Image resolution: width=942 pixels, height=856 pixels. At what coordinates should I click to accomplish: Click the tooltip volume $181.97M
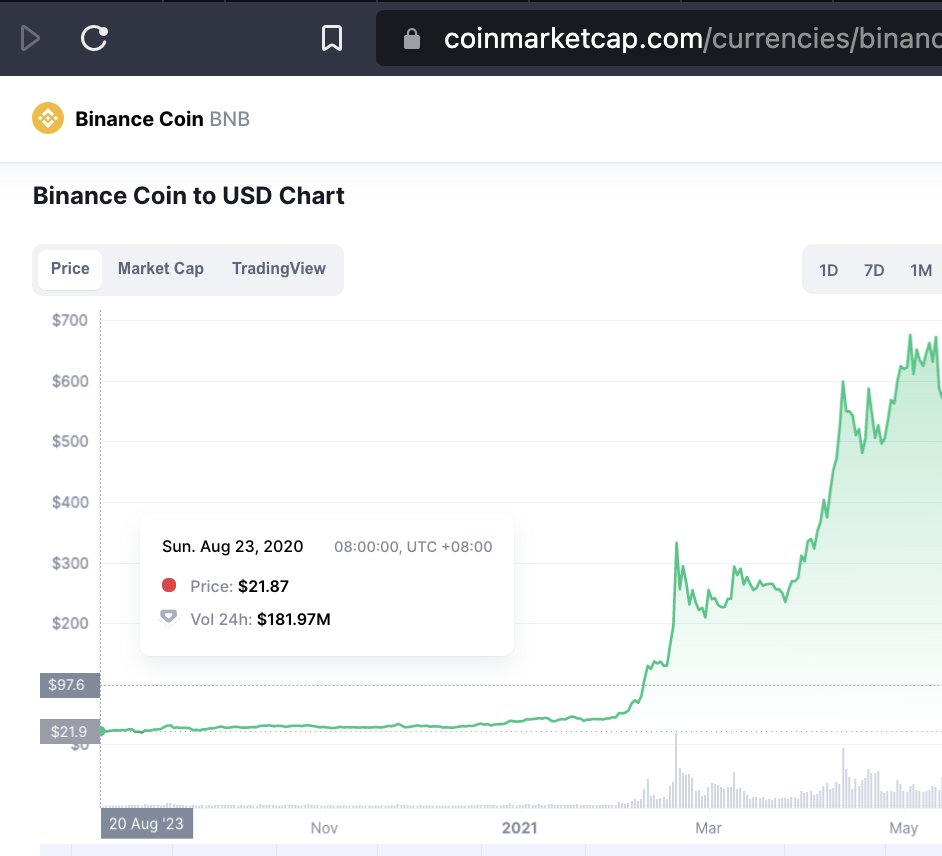click(x=294, y=619)
